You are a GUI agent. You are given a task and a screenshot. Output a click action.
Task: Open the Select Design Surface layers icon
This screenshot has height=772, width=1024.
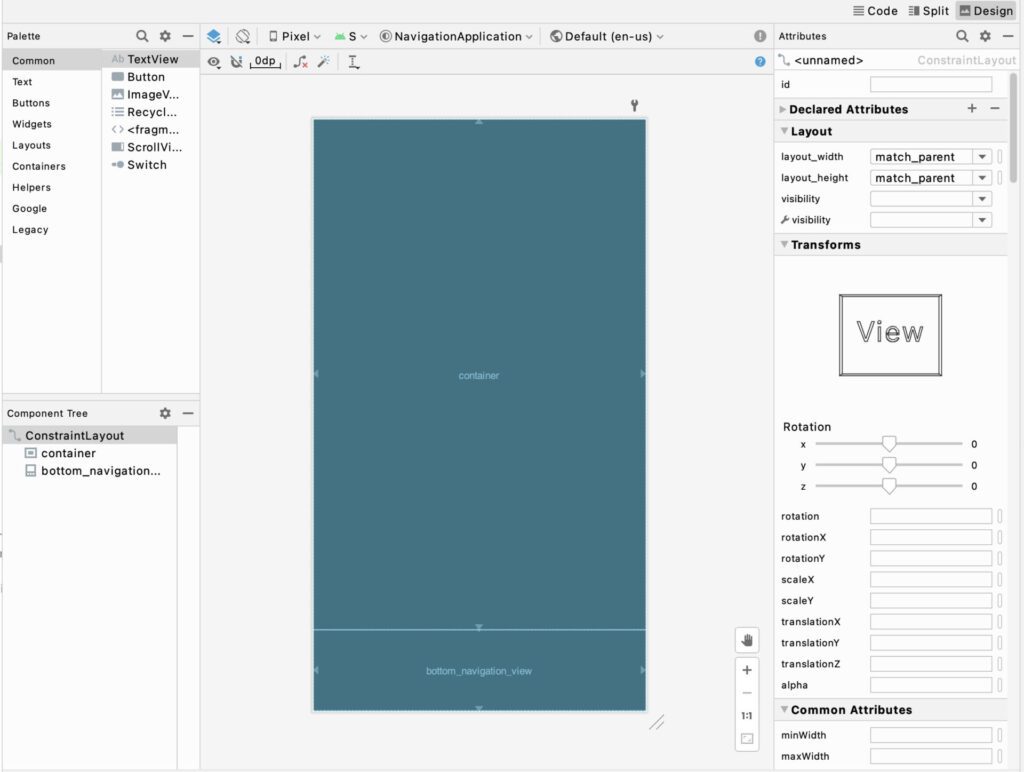pyautogui.click(x=214, y=36)
